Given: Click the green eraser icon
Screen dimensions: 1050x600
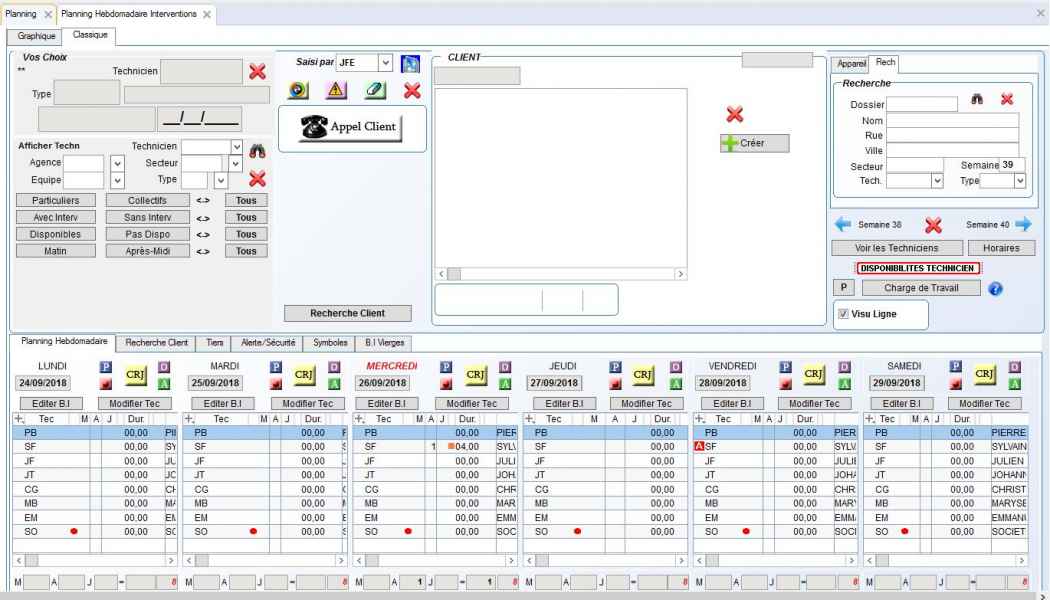Looking at the screenshot, I should (375, 90).
